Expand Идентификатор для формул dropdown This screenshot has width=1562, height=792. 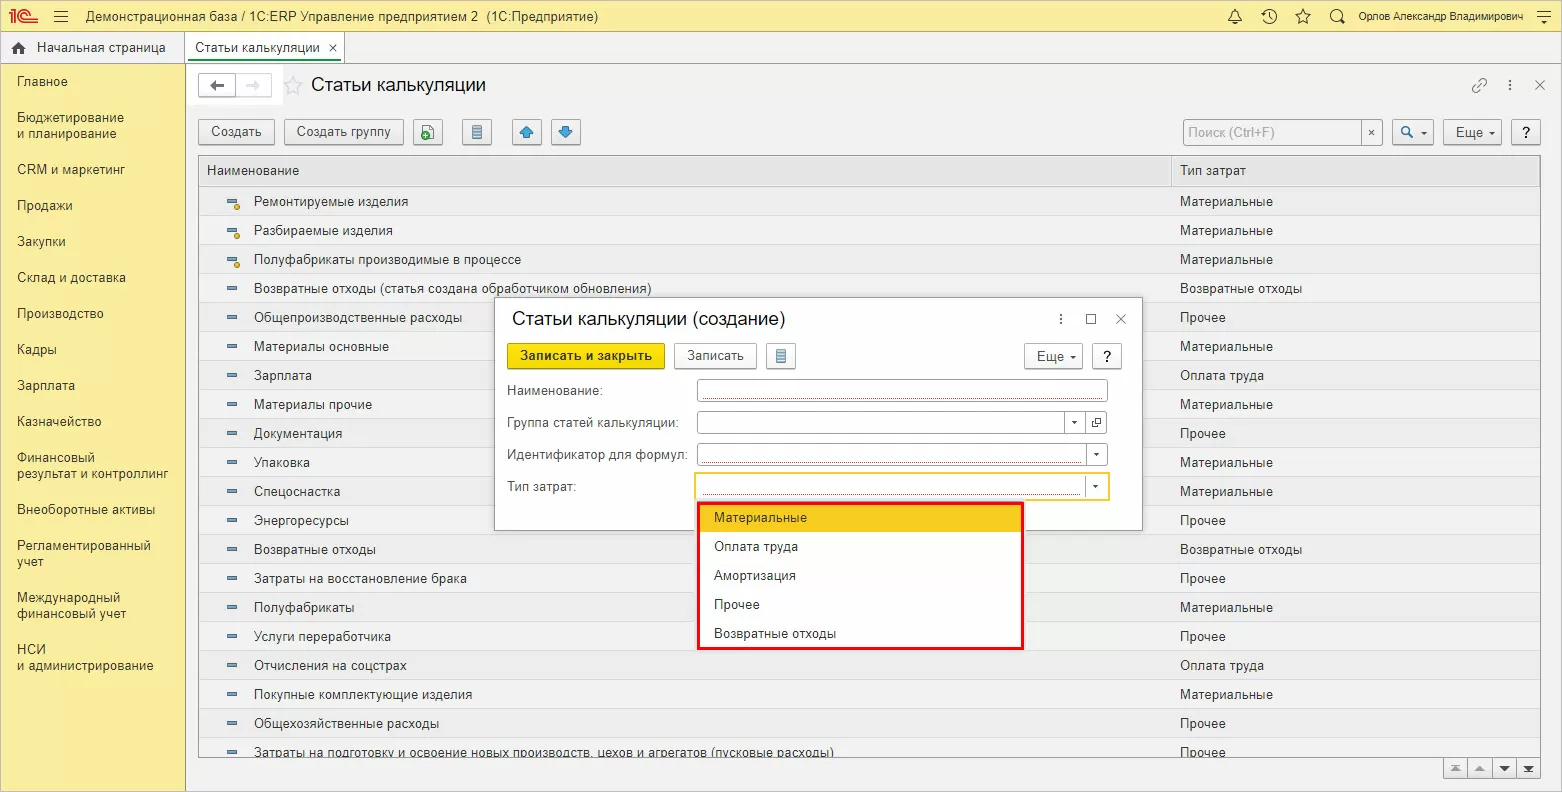1097,455
